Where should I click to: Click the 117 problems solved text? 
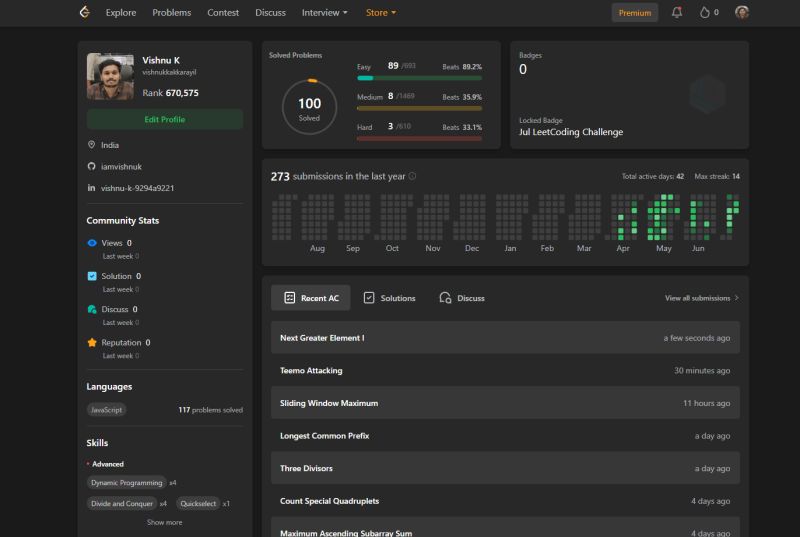[x=210, y=410]
